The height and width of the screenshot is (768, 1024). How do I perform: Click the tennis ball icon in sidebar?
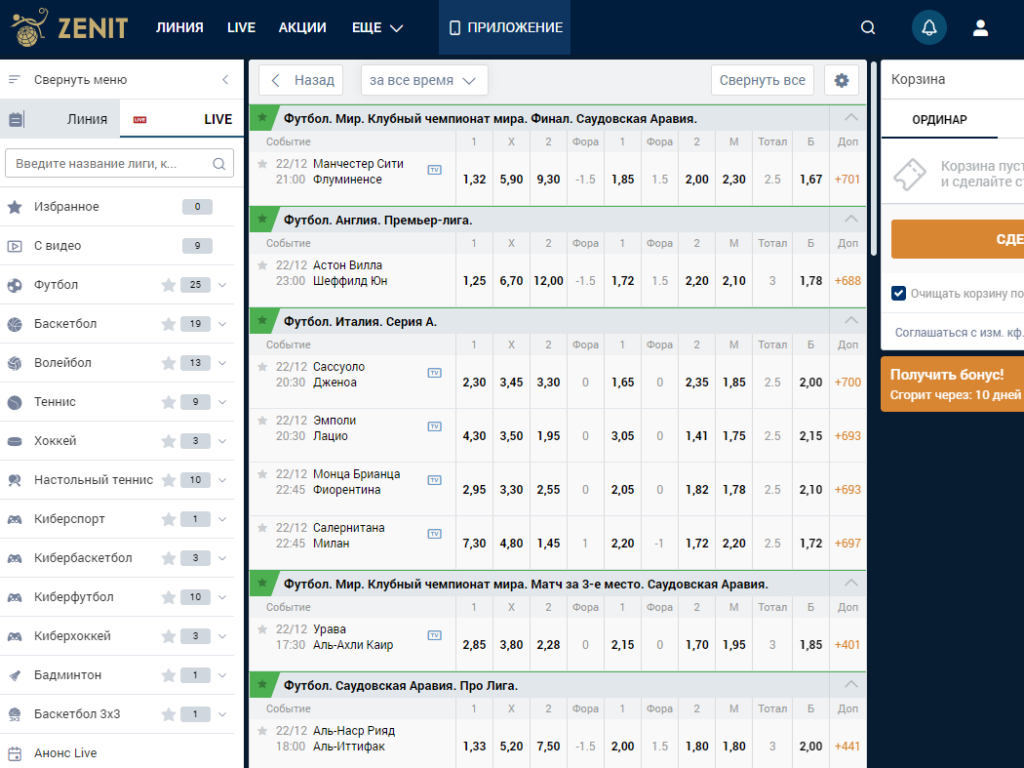14,402
